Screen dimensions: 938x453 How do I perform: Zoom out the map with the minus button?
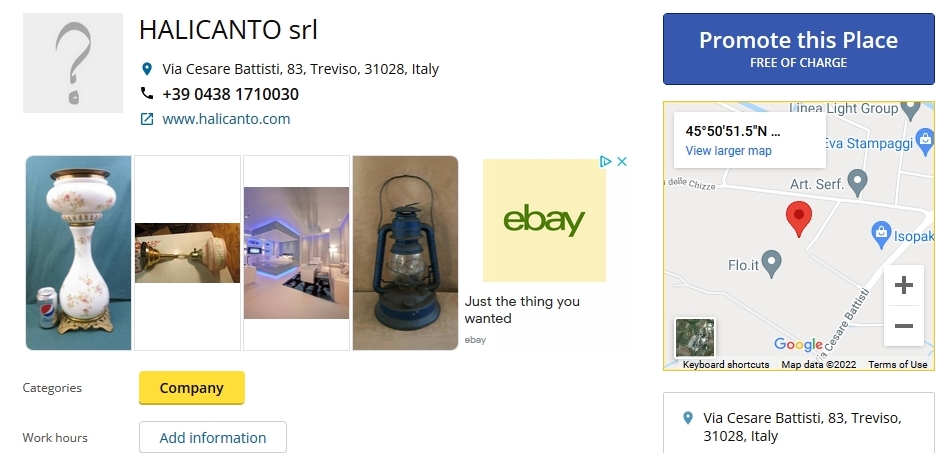pyautogui.click(x=903, y=326)
